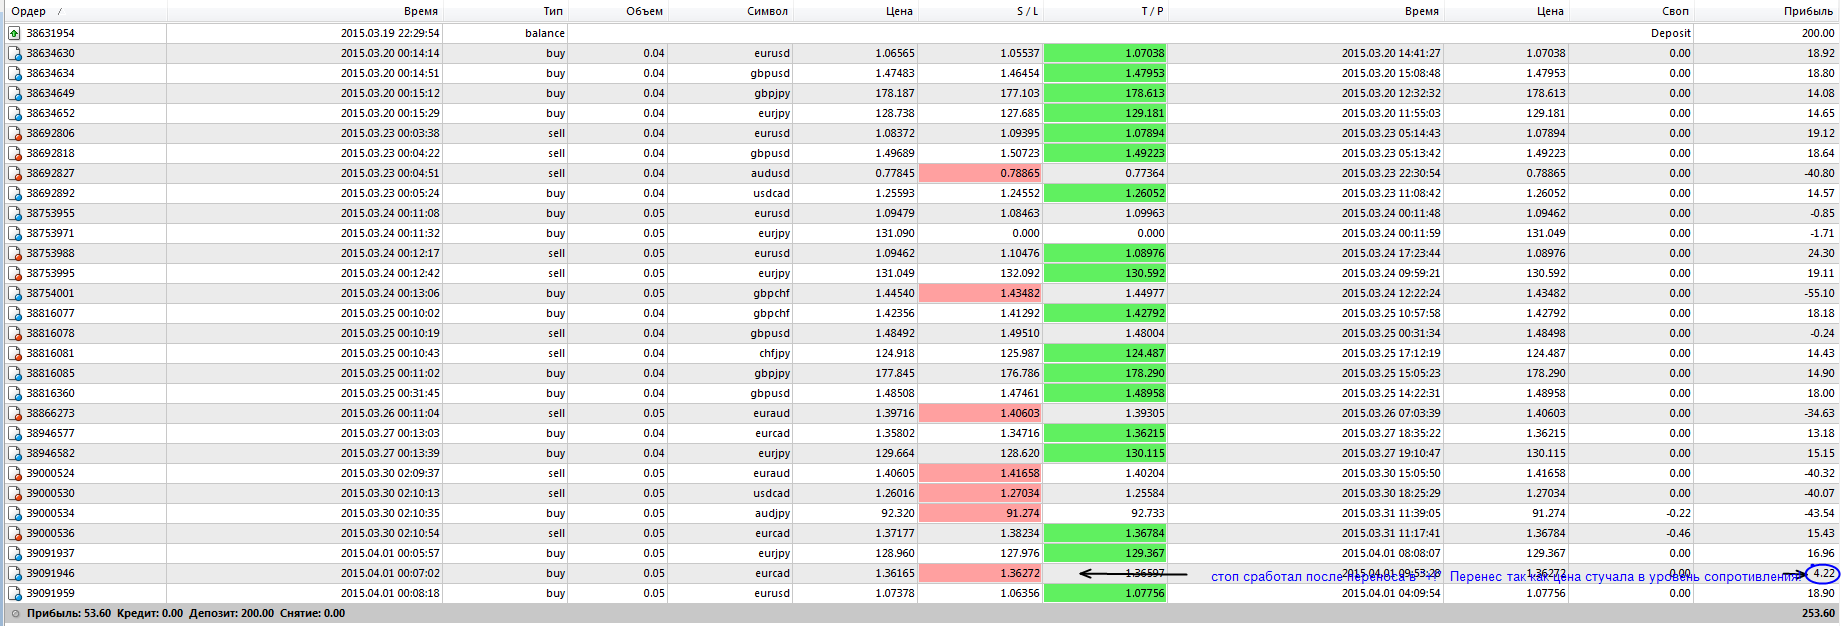Click the order icon beside 38816077
Viewport: 1841px width, 626px height.
14,313
